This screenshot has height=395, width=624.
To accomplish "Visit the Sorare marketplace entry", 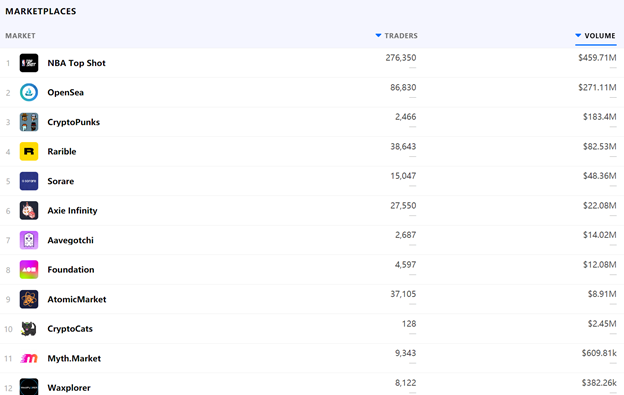I will [x=61, y=181].
